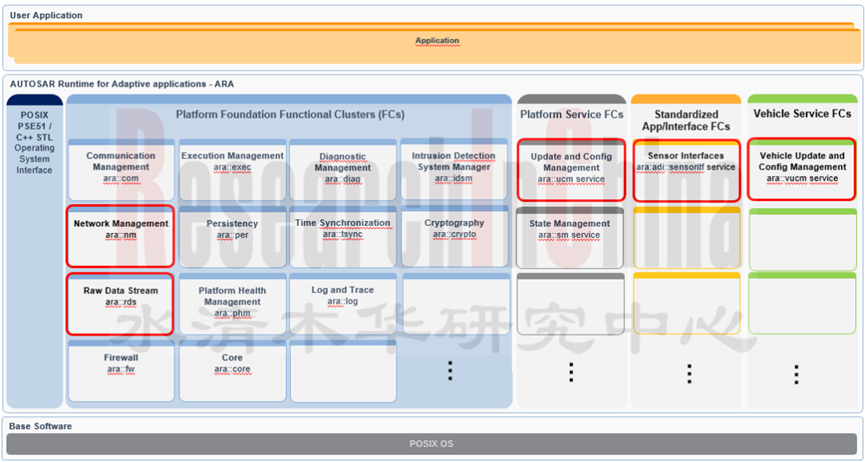
Task: Click the Core ara::core box
Action: tap(232, 364)
